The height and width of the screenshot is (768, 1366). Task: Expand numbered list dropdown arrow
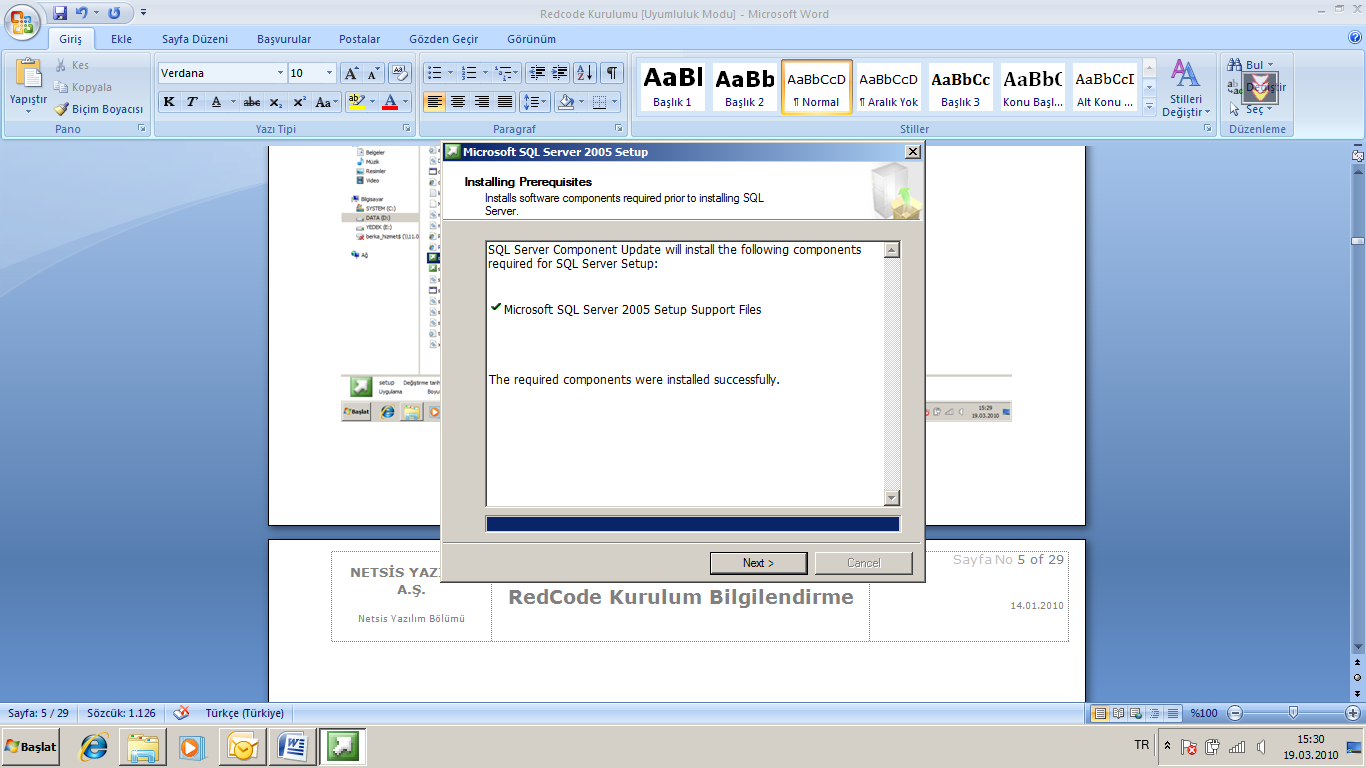click(485, 73)
